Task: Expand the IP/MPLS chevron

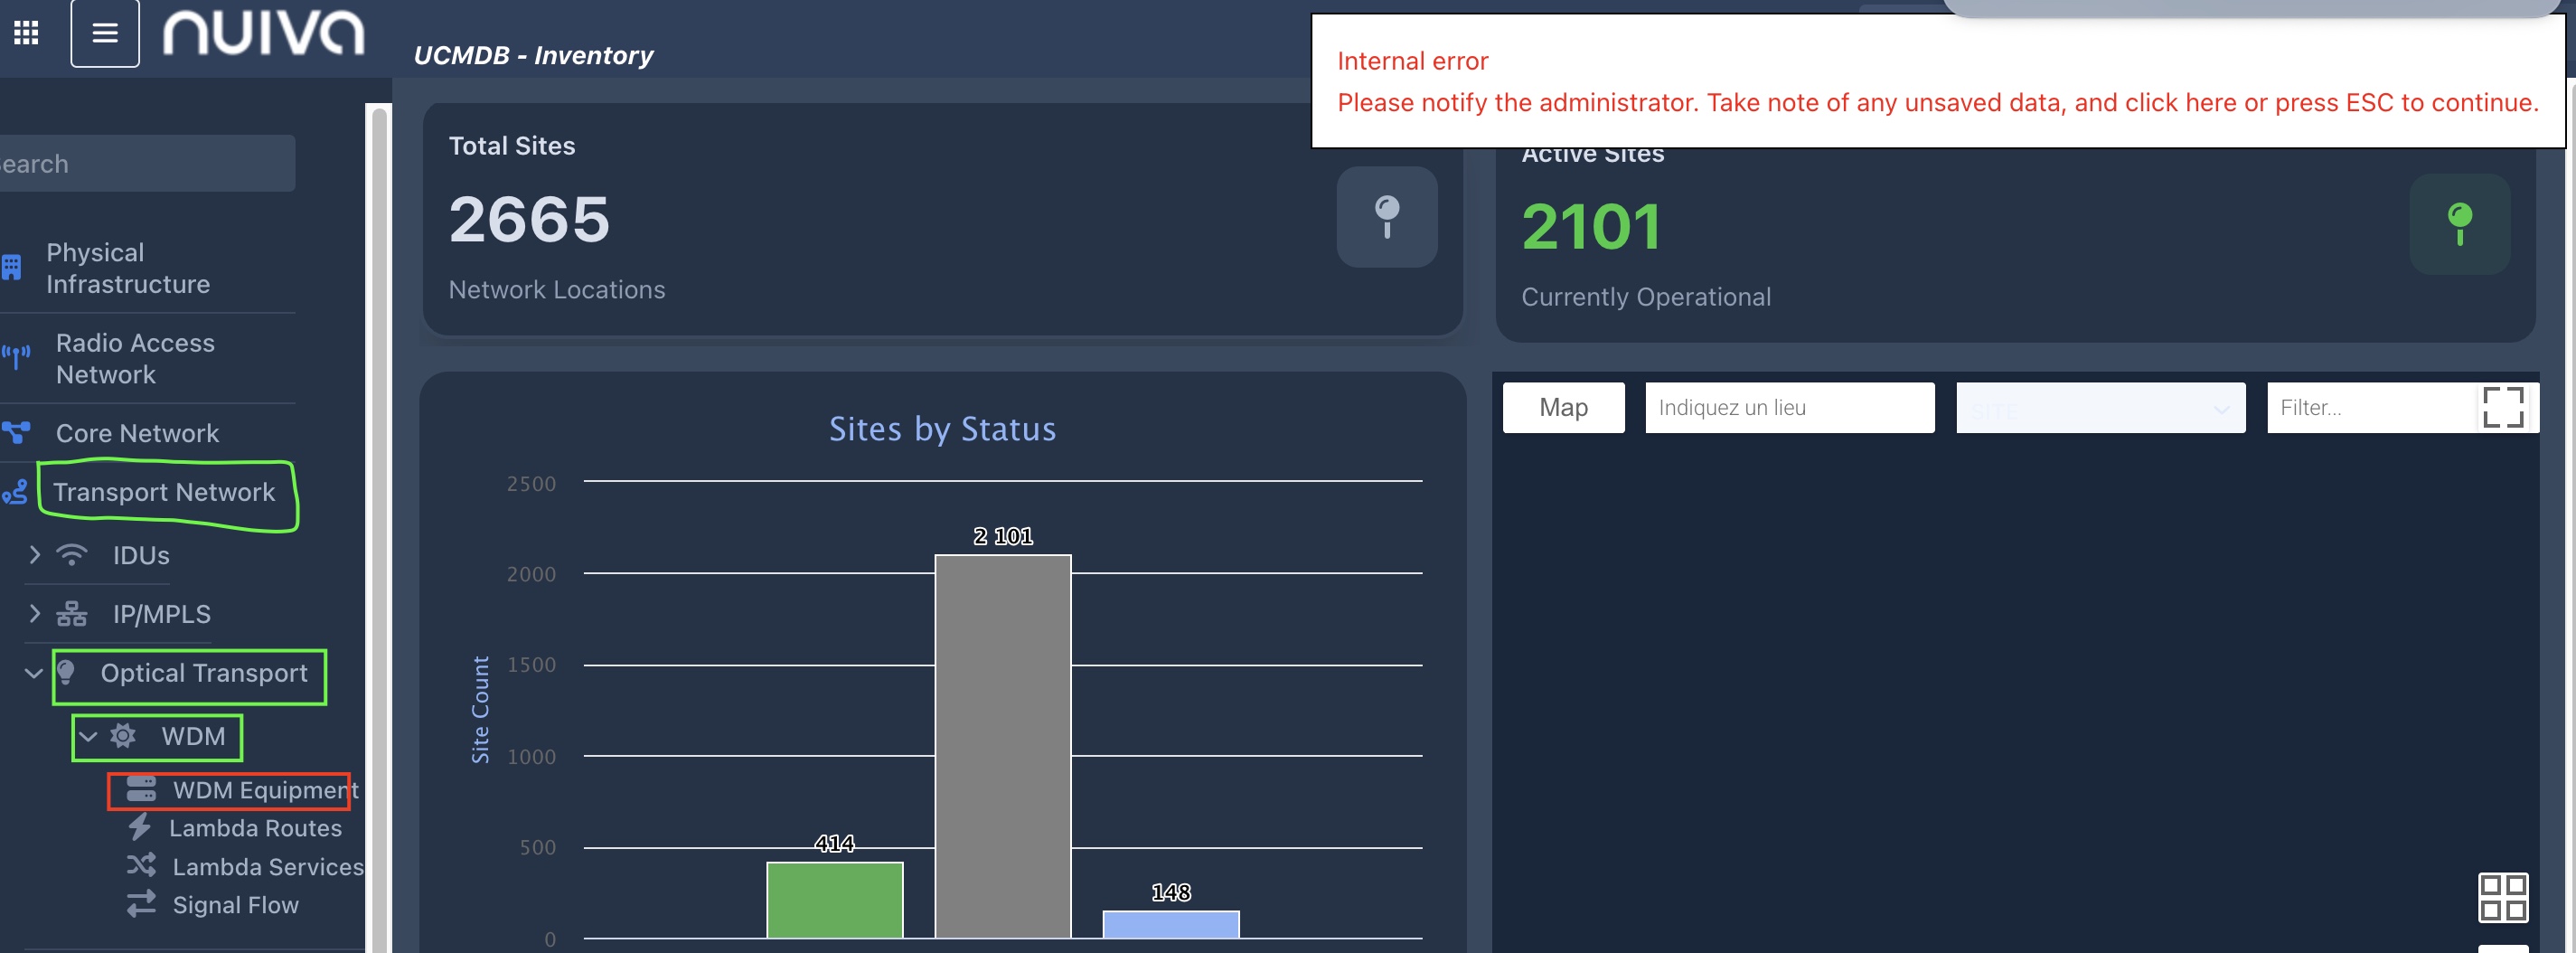Action: (35, 613)
